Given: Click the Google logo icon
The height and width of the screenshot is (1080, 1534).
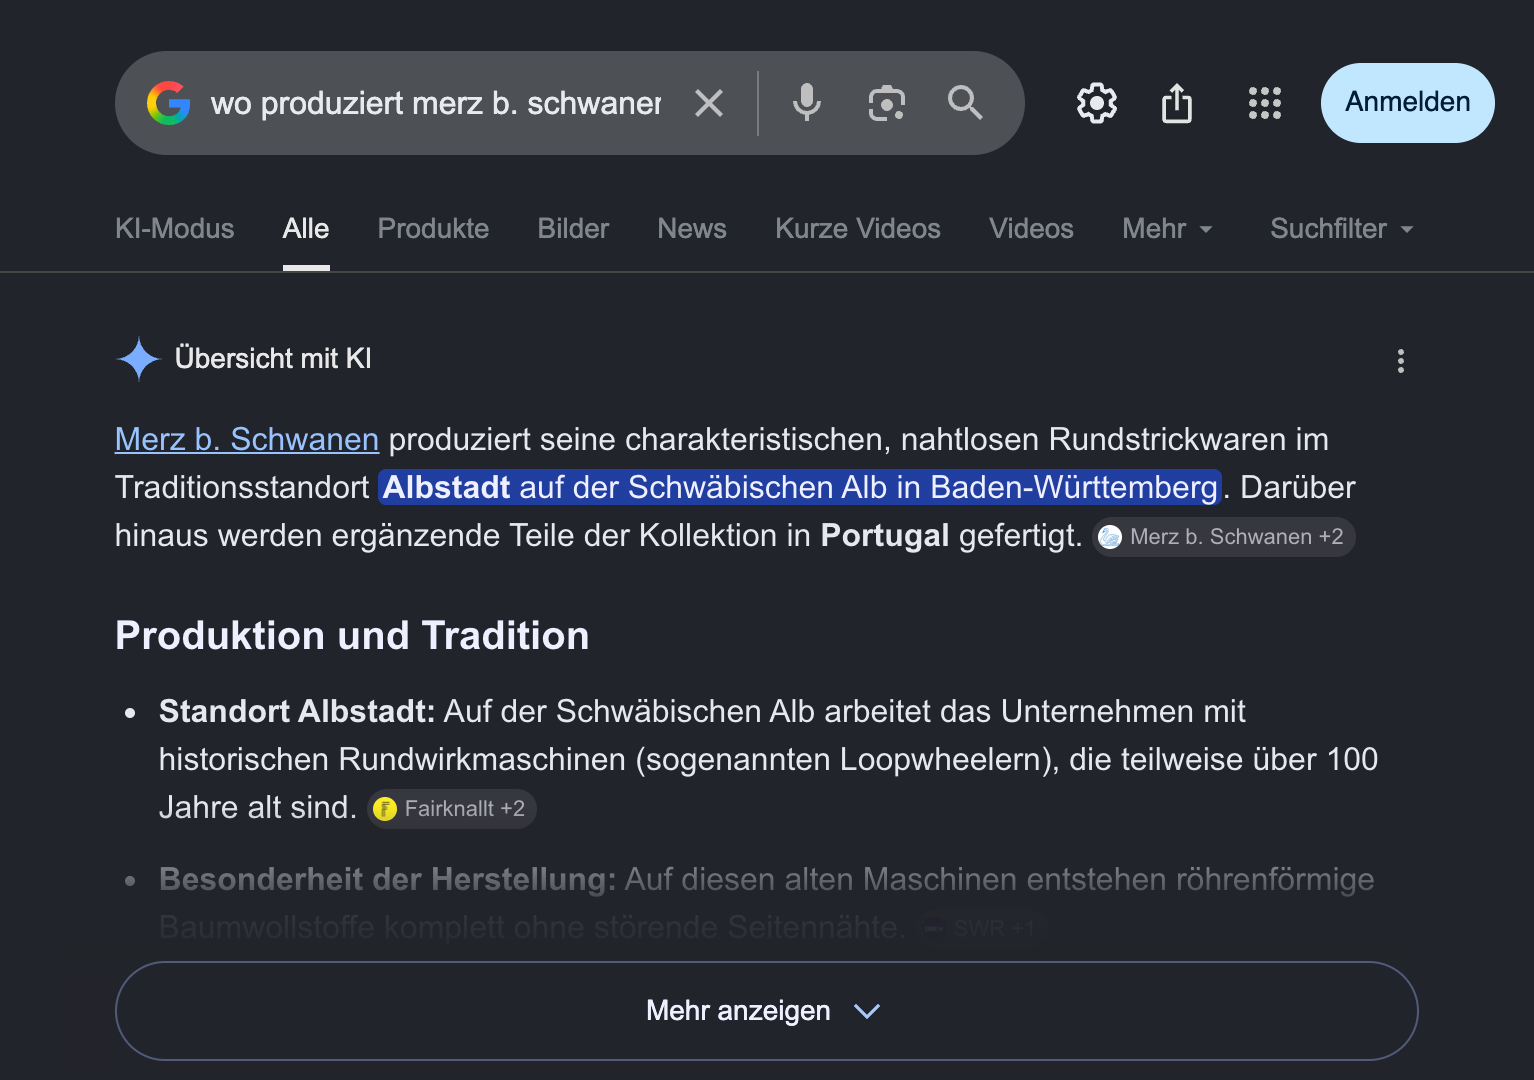Looking at the screenshot, I should click(168, 103).
